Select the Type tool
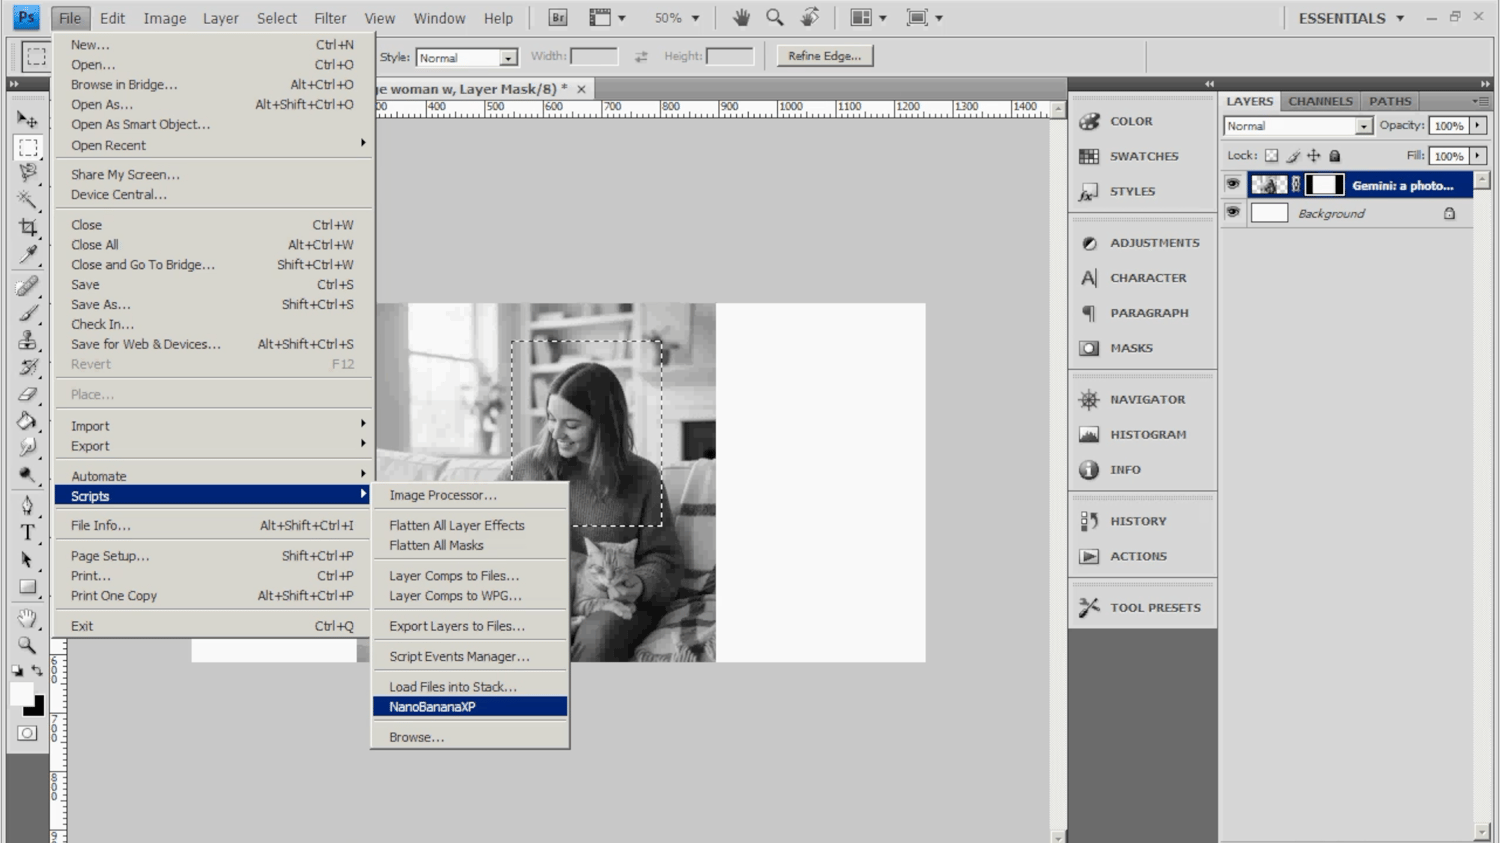Viewport: 1500px width, 843px height. pyautogui.click(x=27, y=533)
